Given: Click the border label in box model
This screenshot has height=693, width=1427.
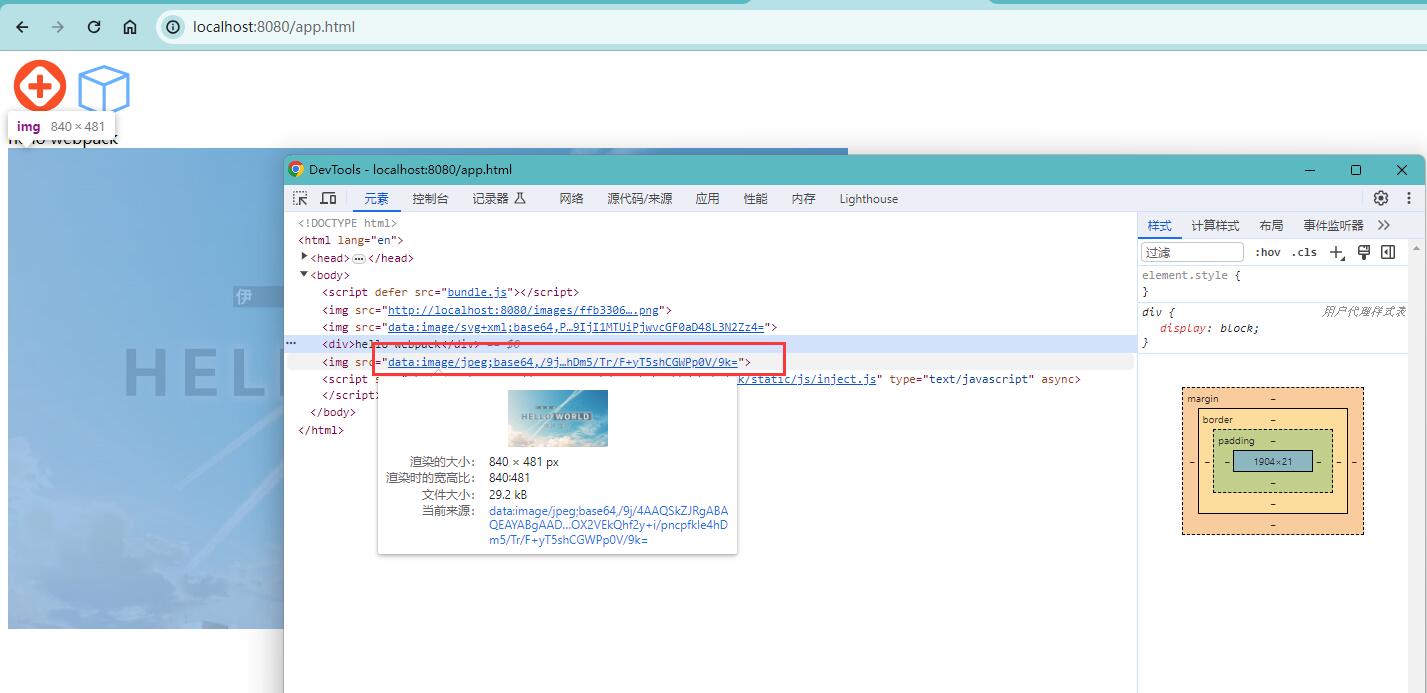Looking at the screenshot, I should coord(1218,420).
